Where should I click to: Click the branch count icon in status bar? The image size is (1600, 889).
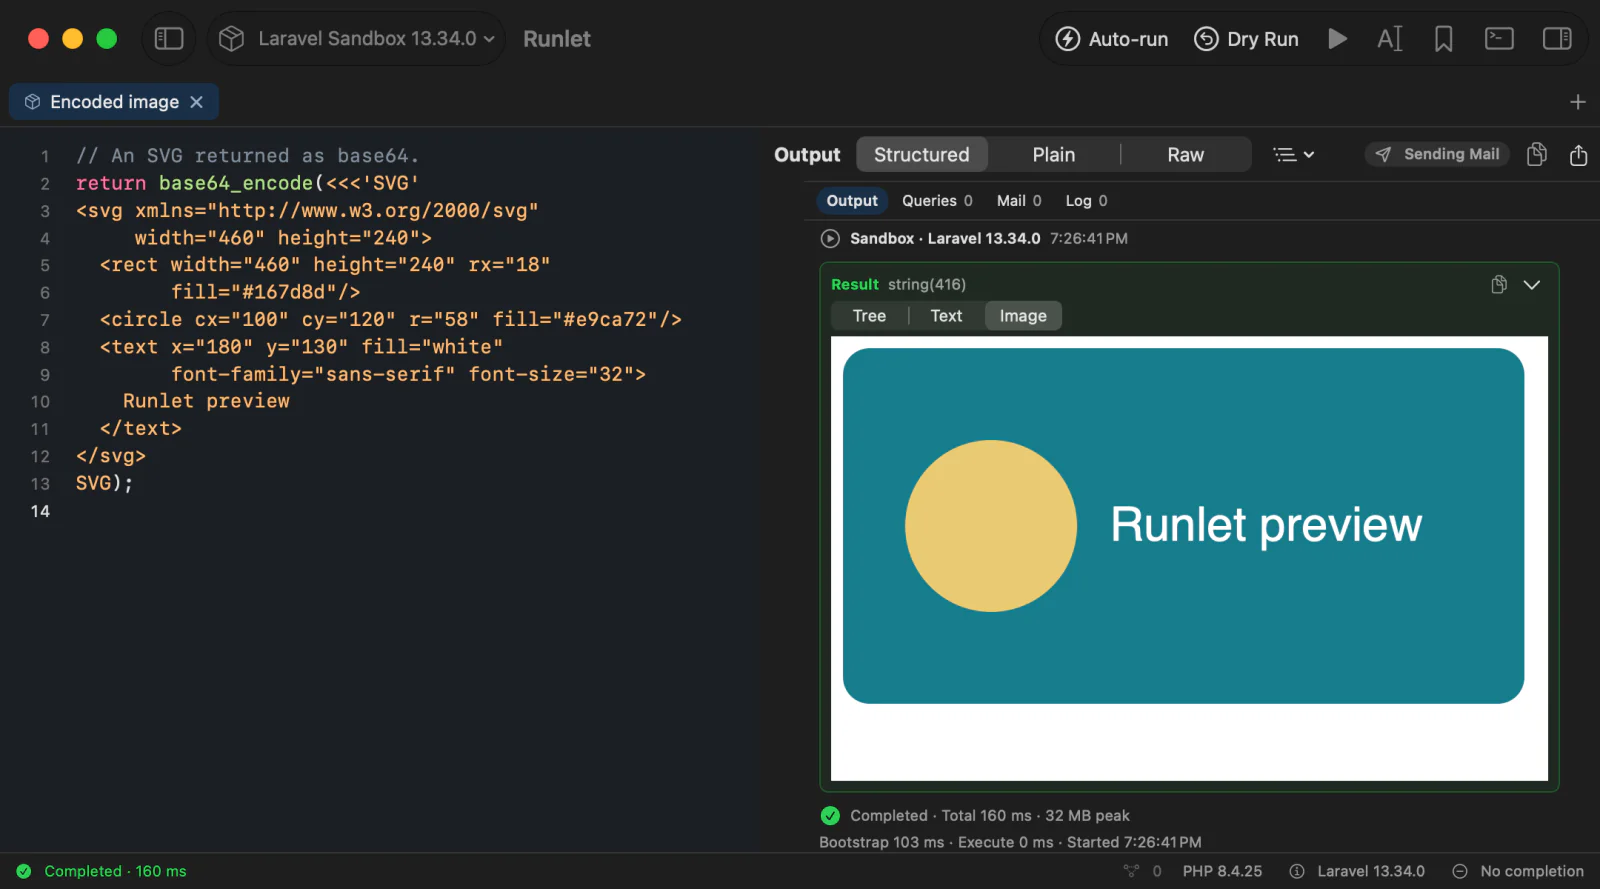(x=1131, y=871)
